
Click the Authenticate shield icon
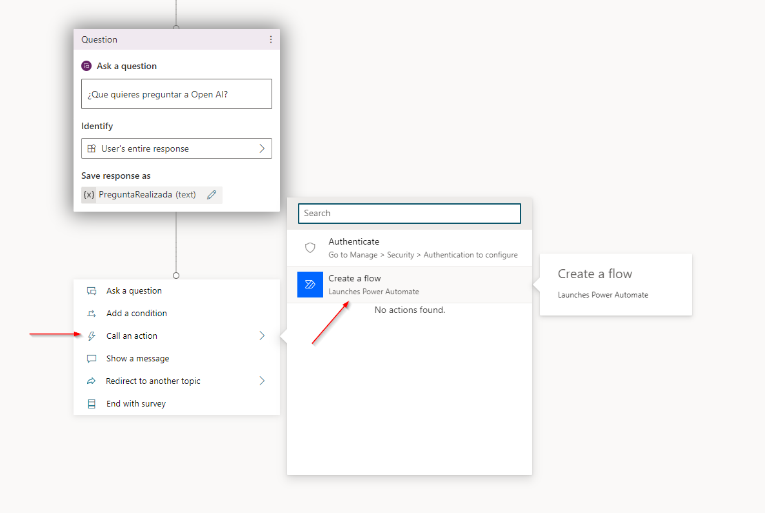(310, 248)
